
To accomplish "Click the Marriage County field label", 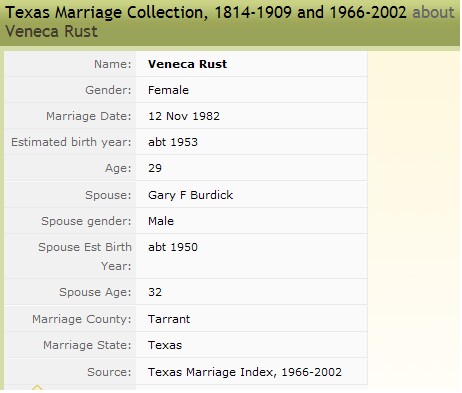I will tap(82, 319).
